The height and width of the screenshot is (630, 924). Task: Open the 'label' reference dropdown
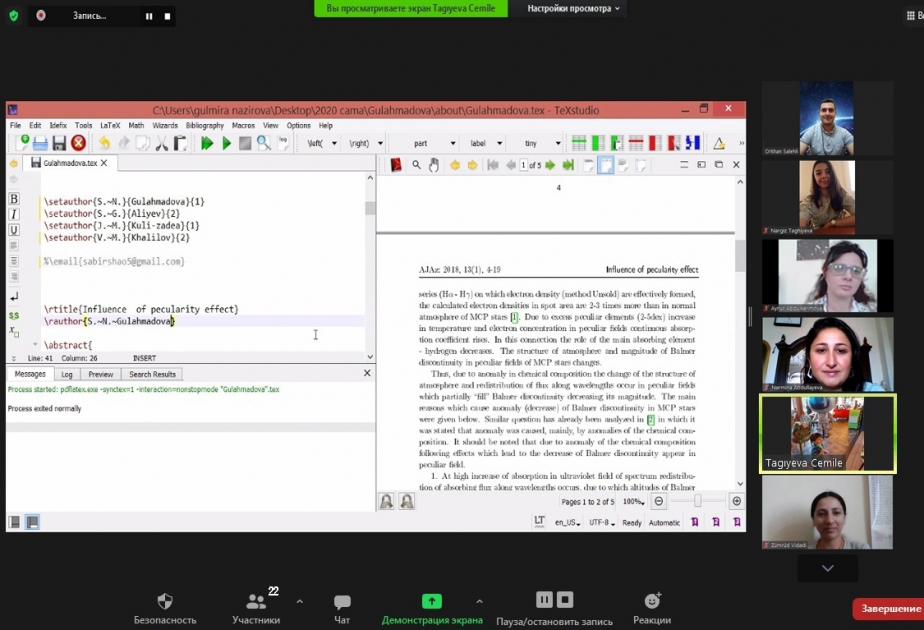tap(486, 143)
